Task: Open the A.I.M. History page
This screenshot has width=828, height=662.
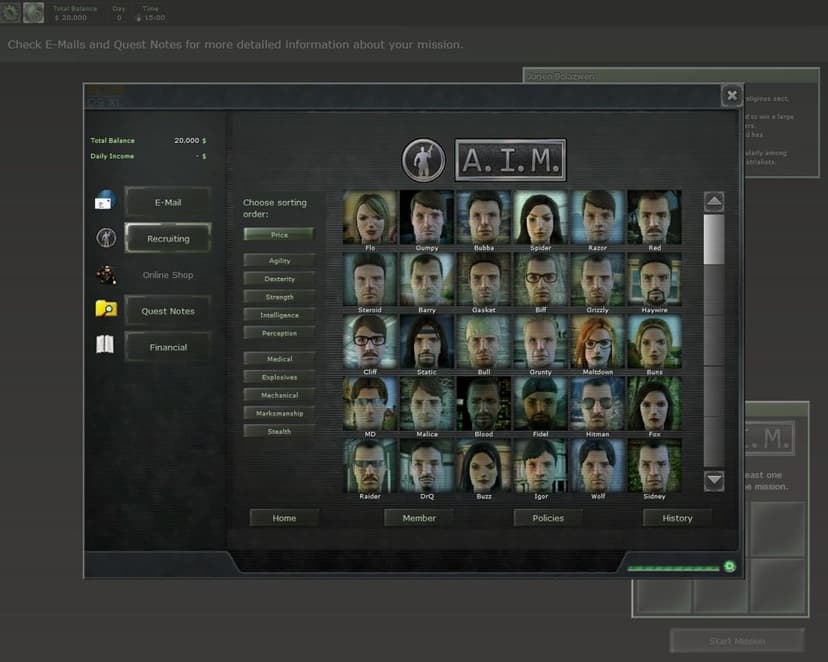Action: (x=677, y=518)
